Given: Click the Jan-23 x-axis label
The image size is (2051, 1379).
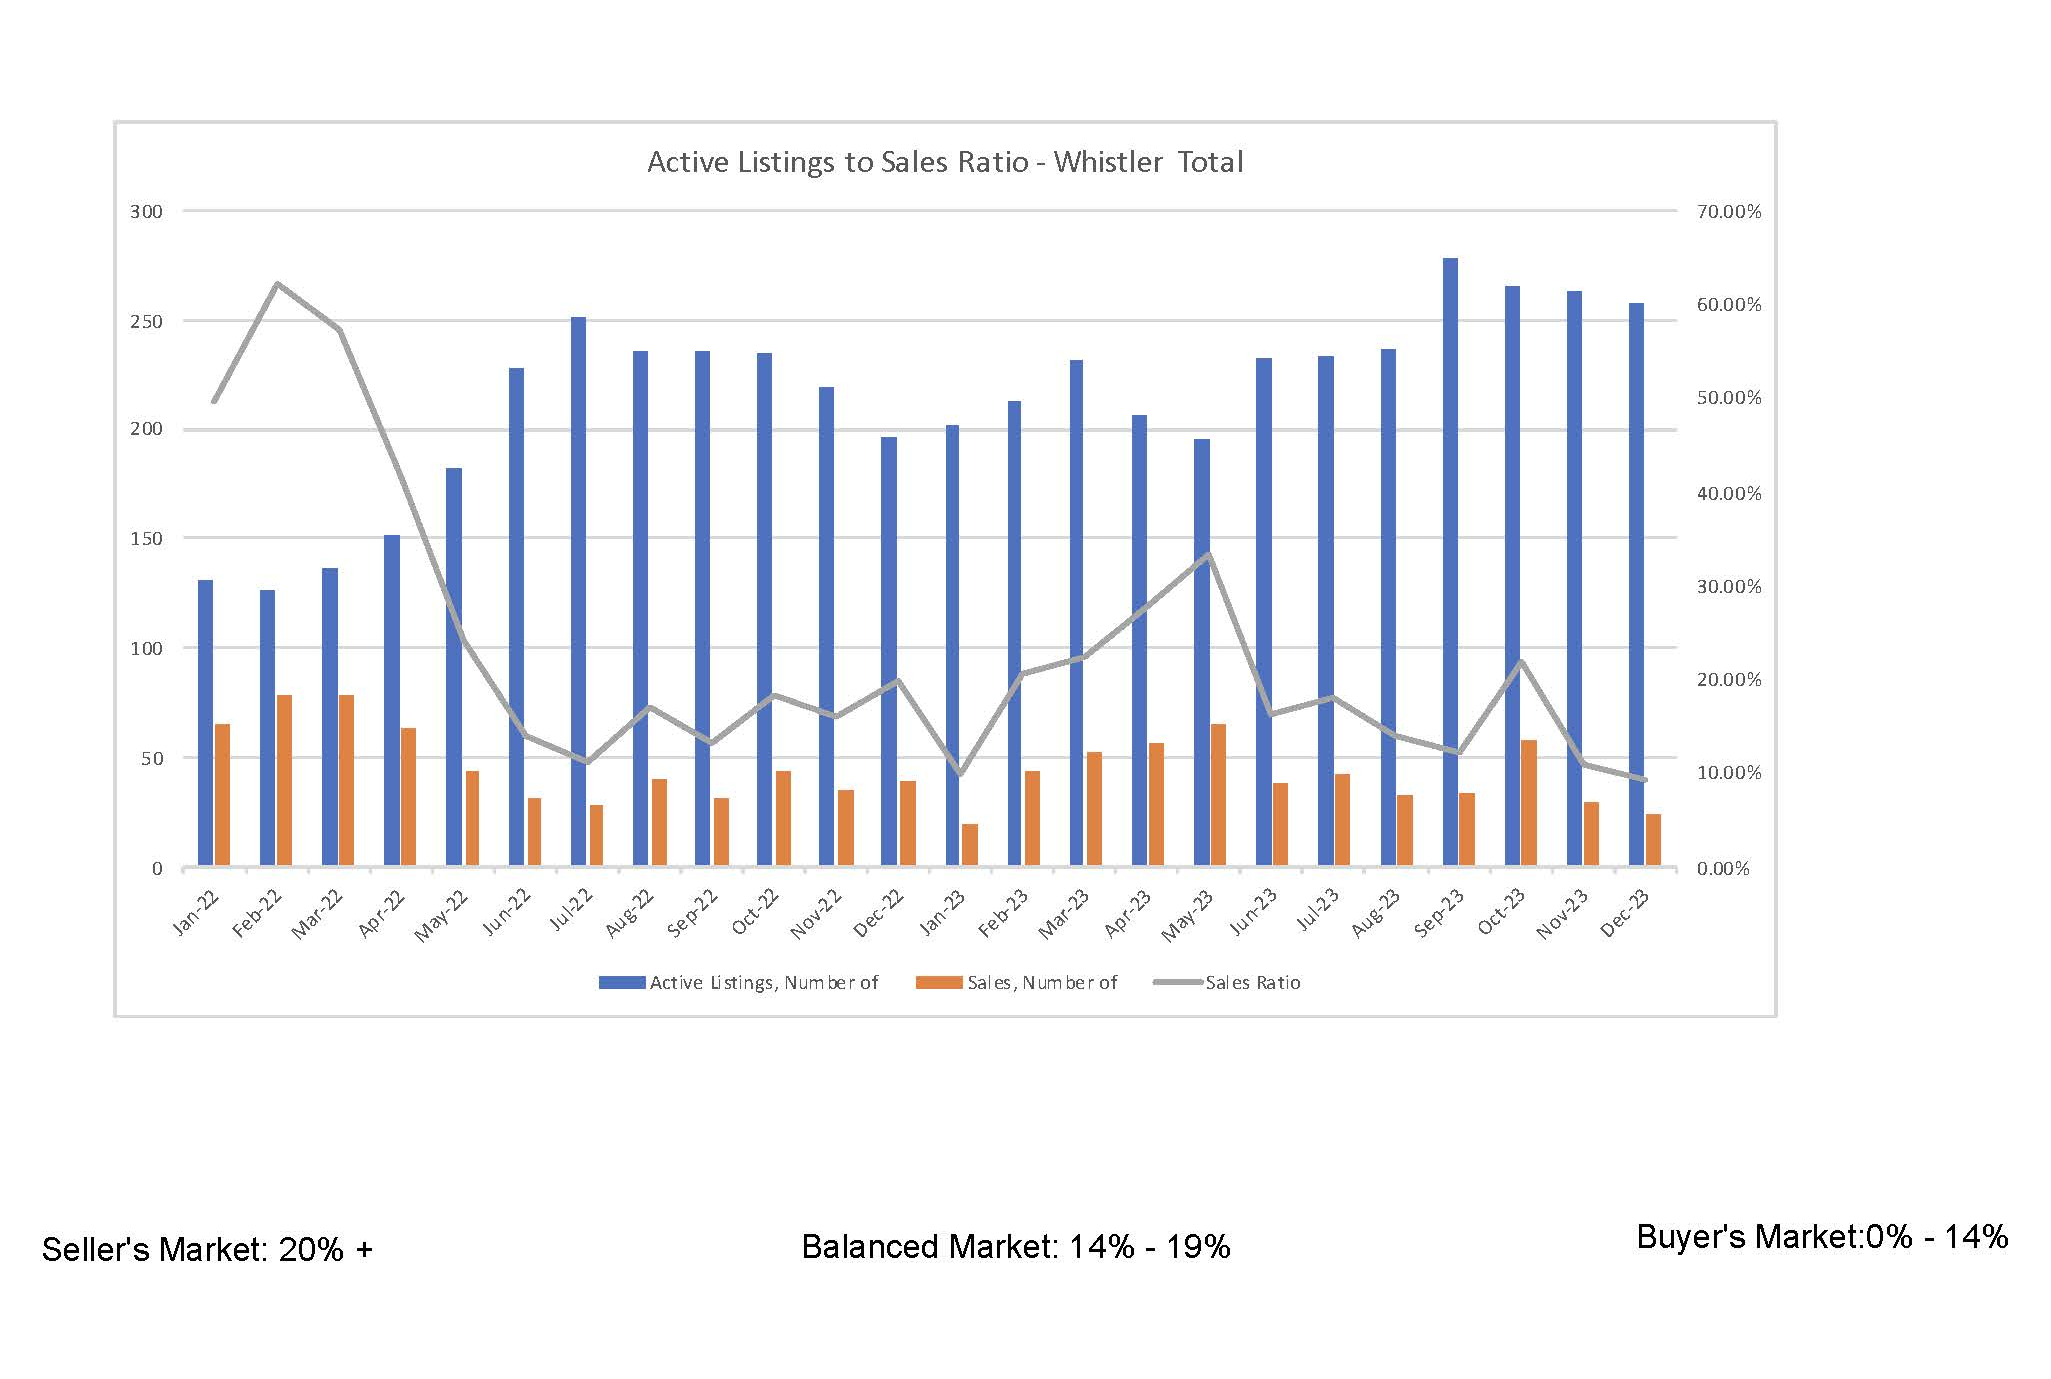Looking at the screenshot, I should point(942,912).
